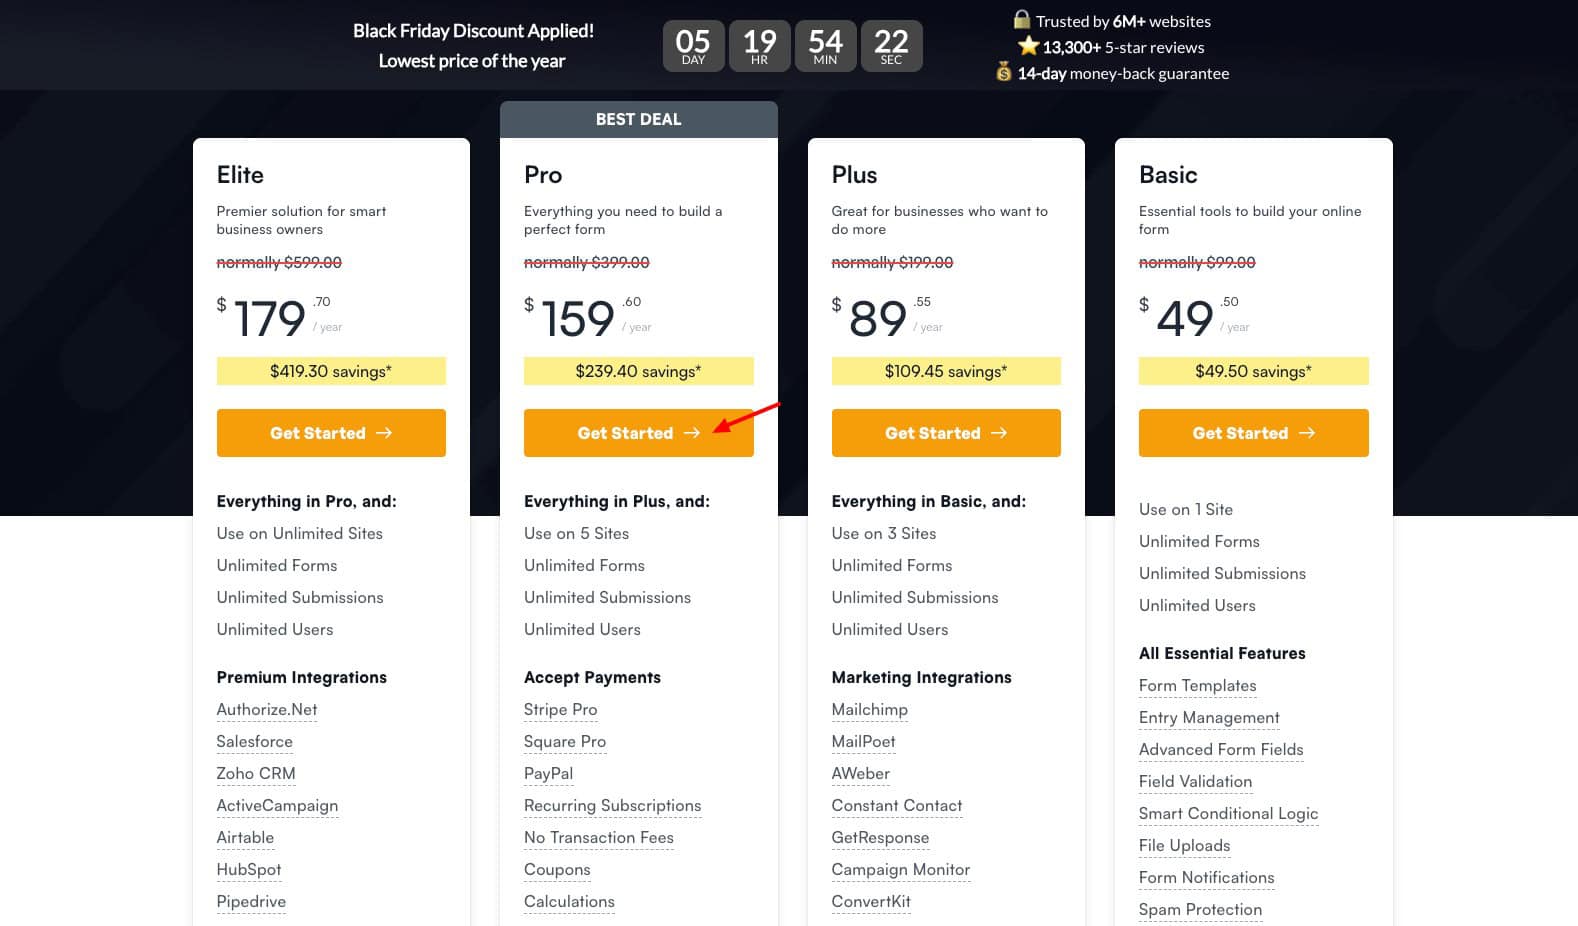Click the money bag guarantee icon
Viewport: 1578px width, 926px height.
(x=1003, y=72)
